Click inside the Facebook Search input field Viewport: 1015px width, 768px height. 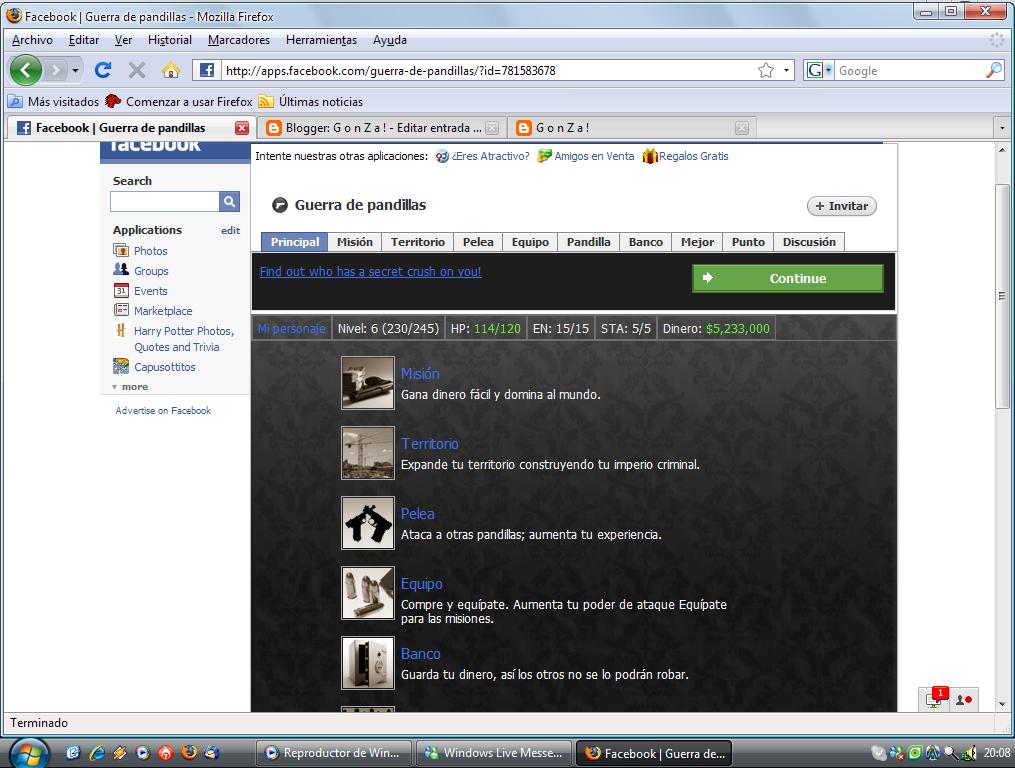[165, 201]
